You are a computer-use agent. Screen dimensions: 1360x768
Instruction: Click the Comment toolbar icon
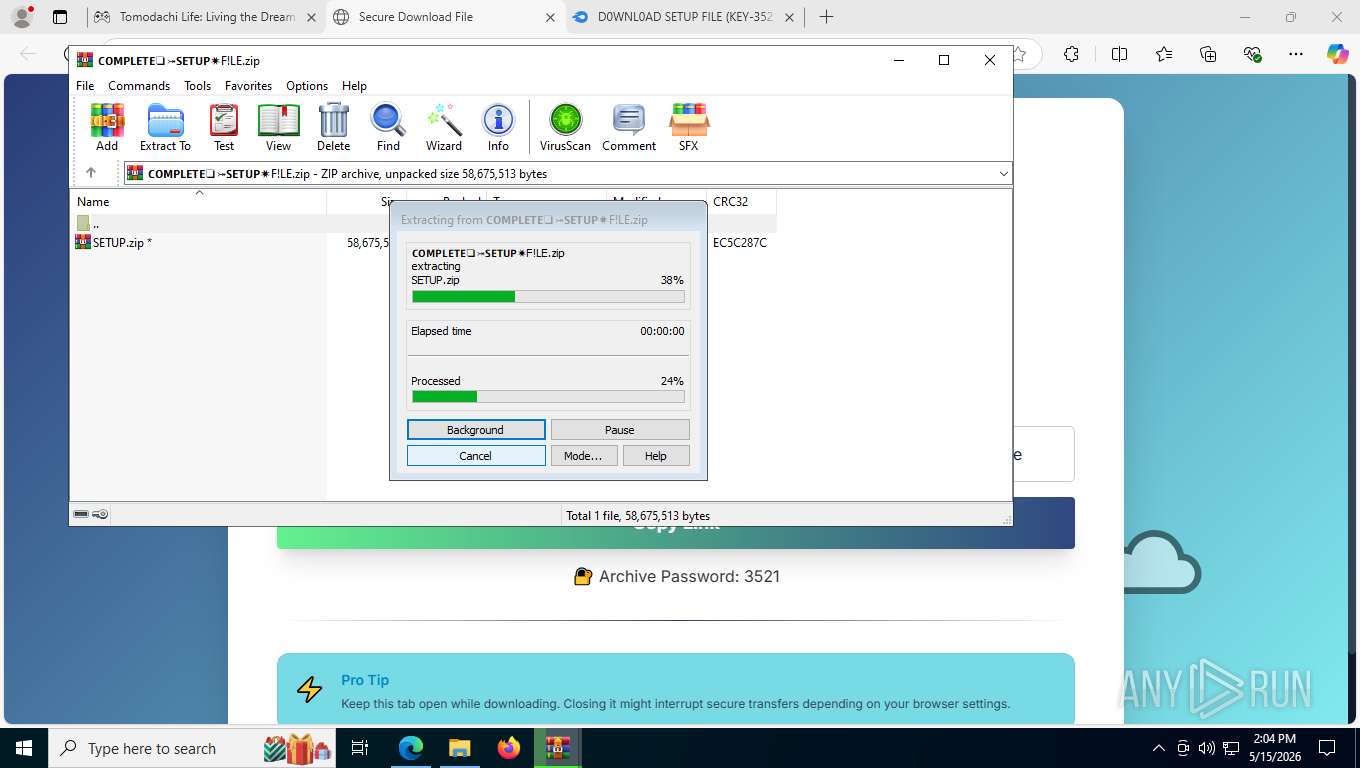629,127
